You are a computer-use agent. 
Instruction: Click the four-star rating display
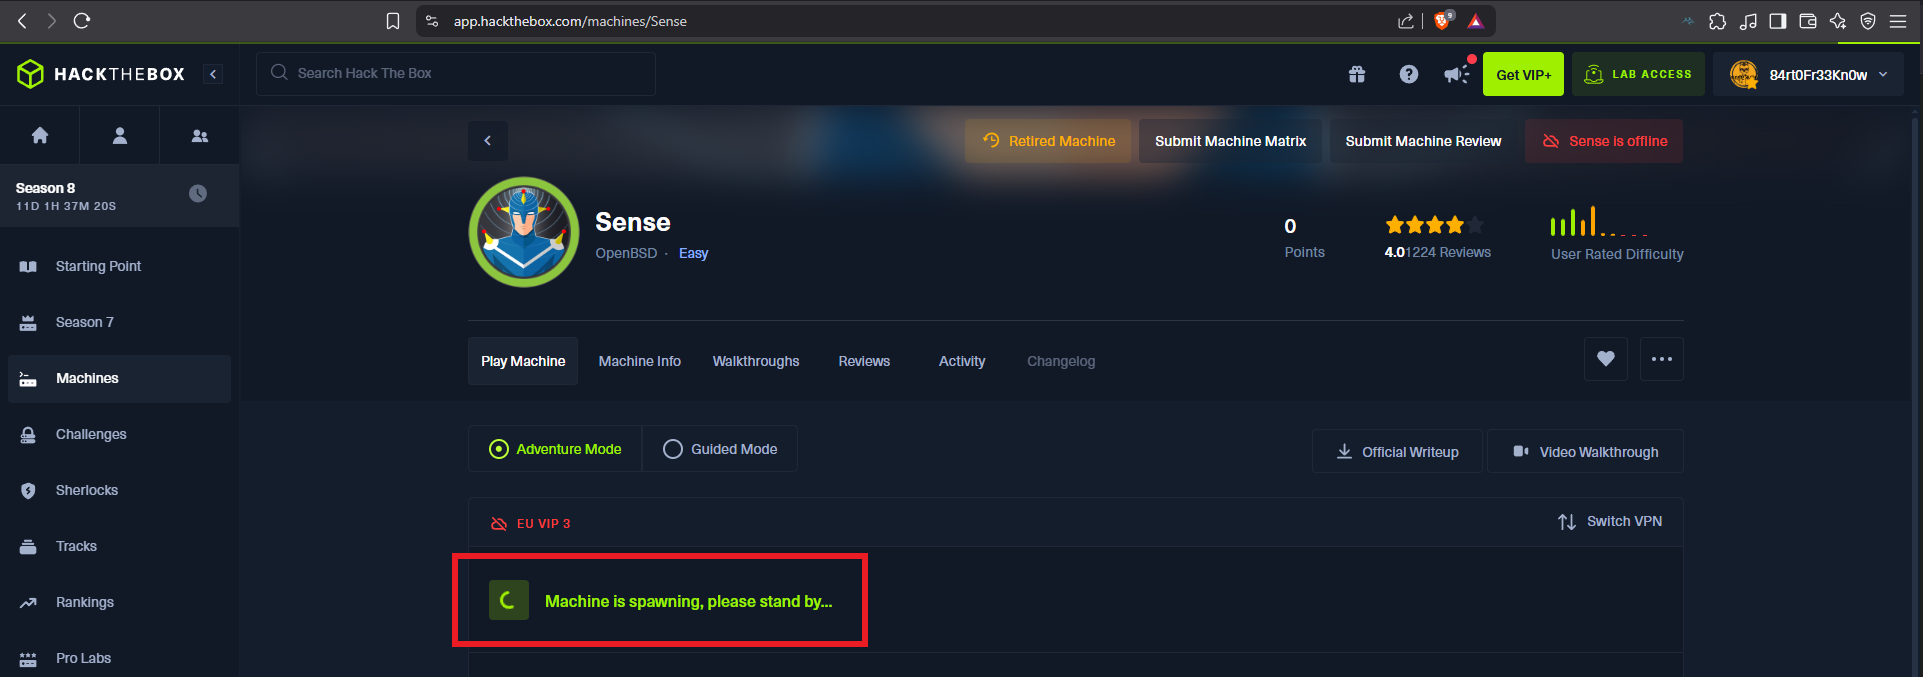[1434, 225]
